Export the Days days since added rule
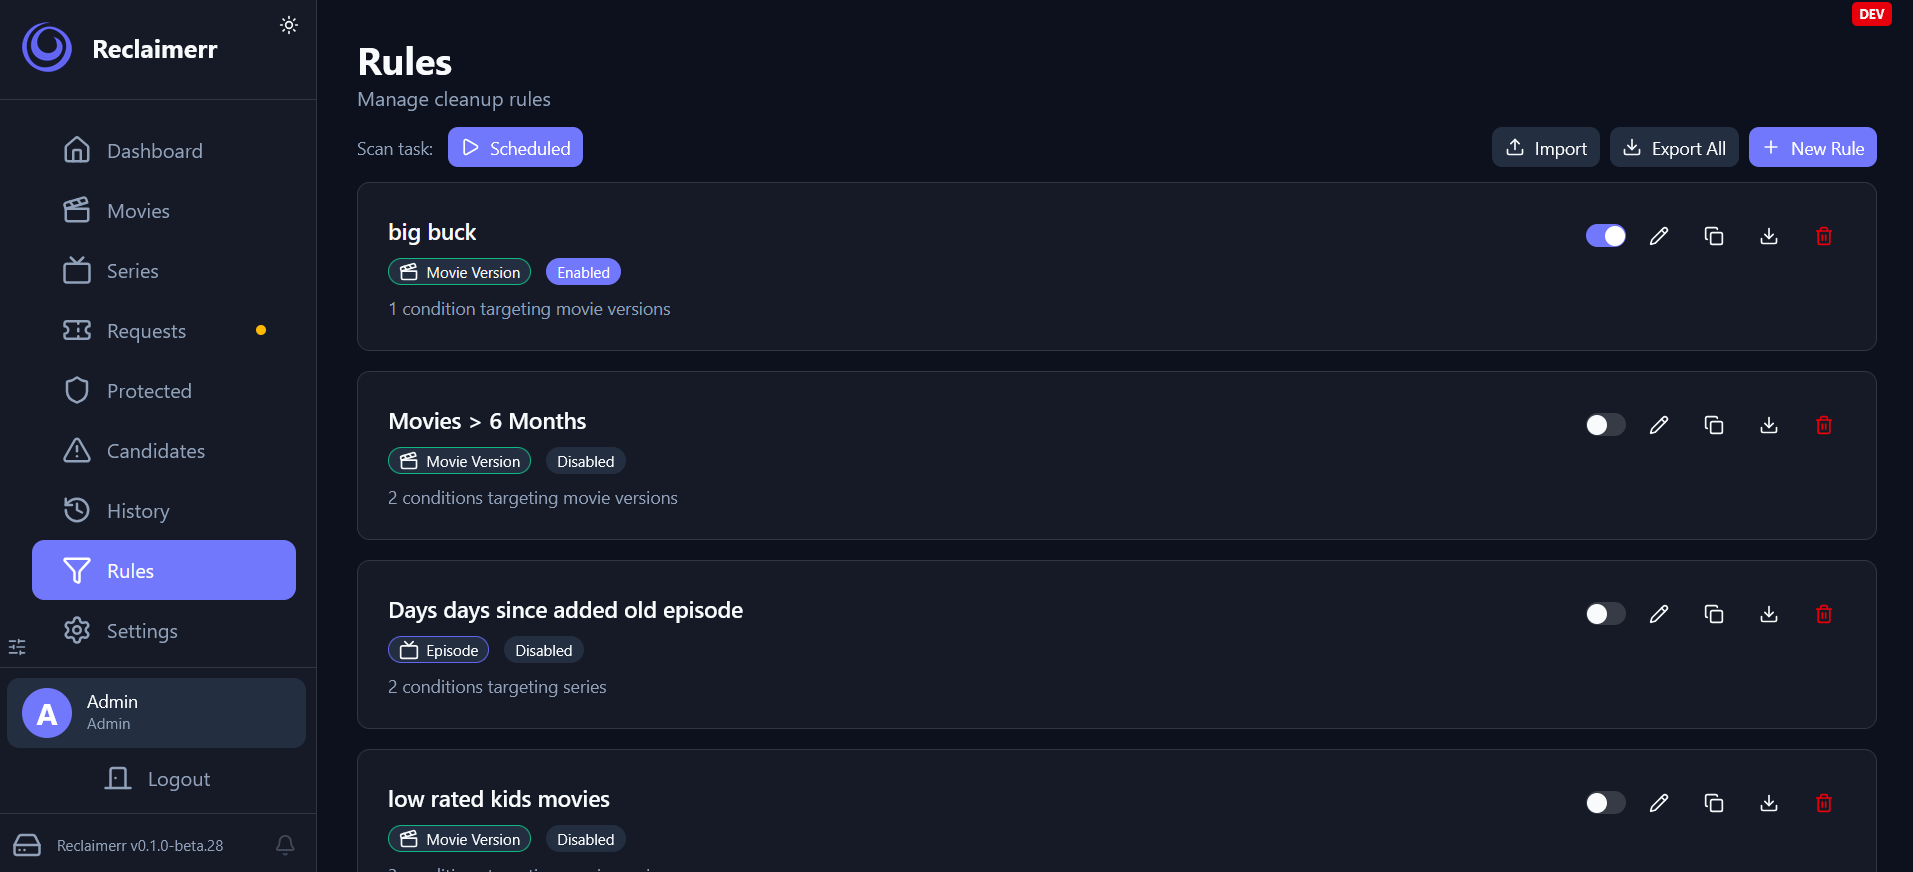The width and height of the screenshot is (1913, 872). [x=1769, y=614]
